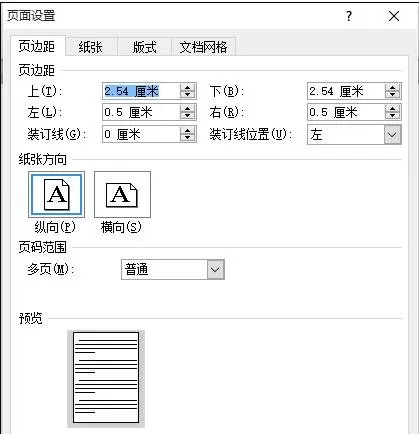419x434 pixels.
Task: Decrease the 左(L) left margin value
Action: click(188, 116)
